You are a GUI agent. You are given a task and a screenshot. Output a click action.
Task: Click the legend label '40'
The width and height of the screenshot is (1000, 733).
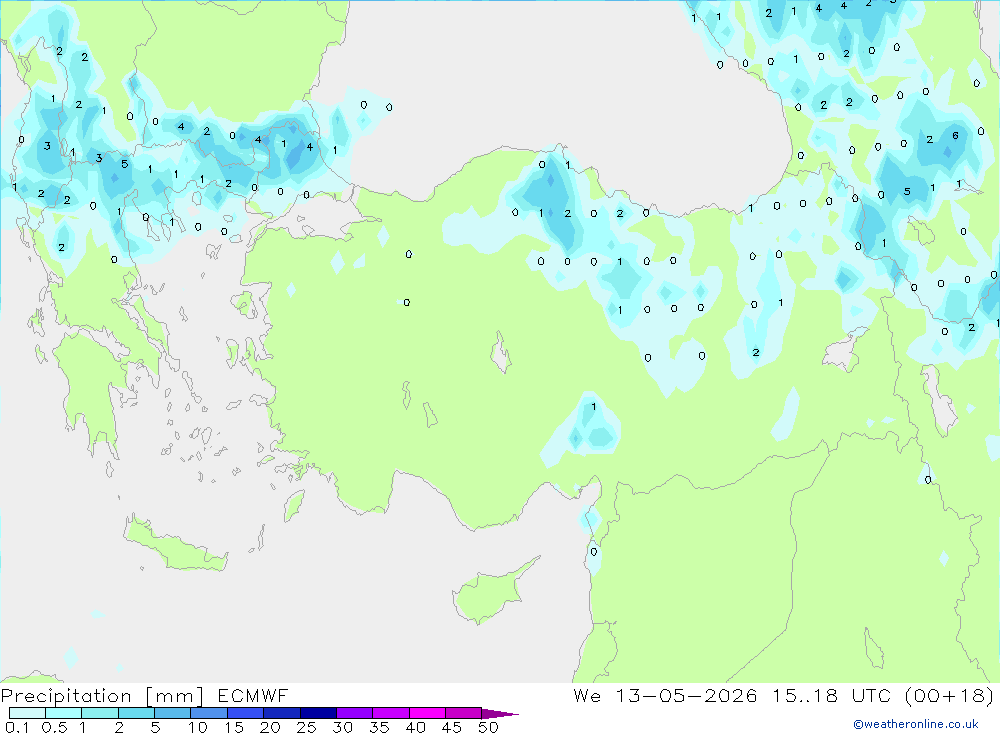click(415, 727)
